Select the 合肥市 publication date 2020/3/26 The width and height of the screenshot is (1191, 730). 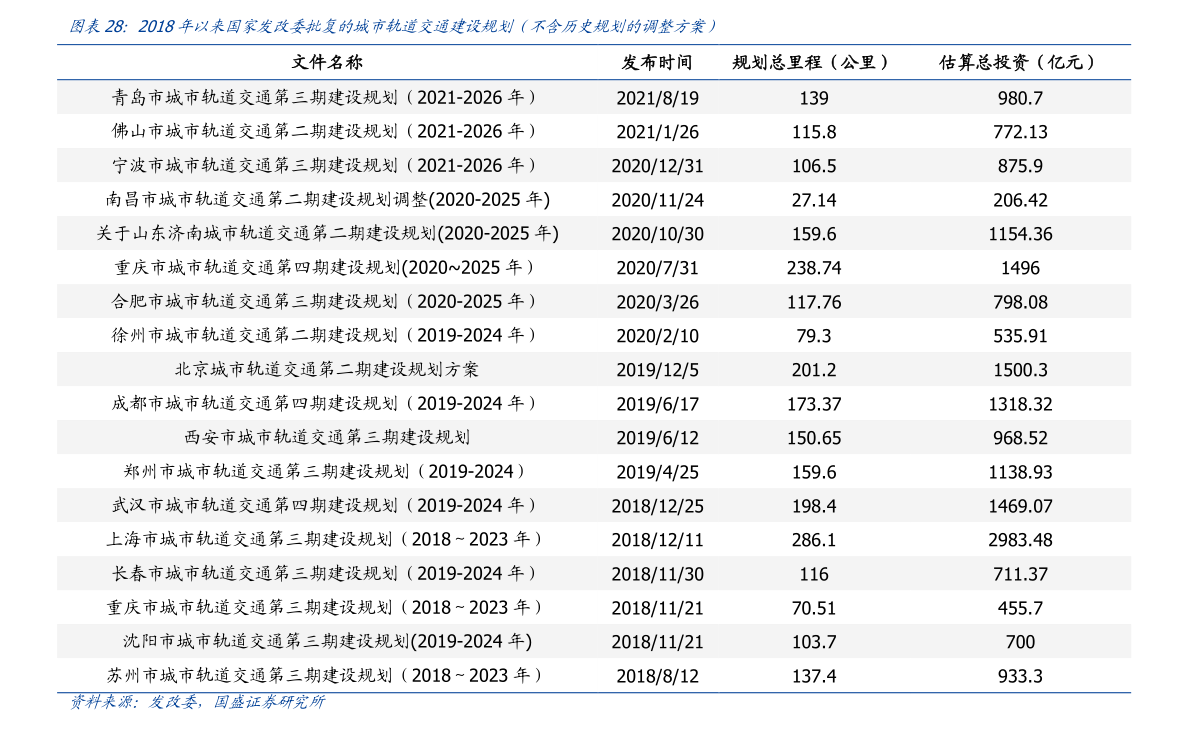657,302
